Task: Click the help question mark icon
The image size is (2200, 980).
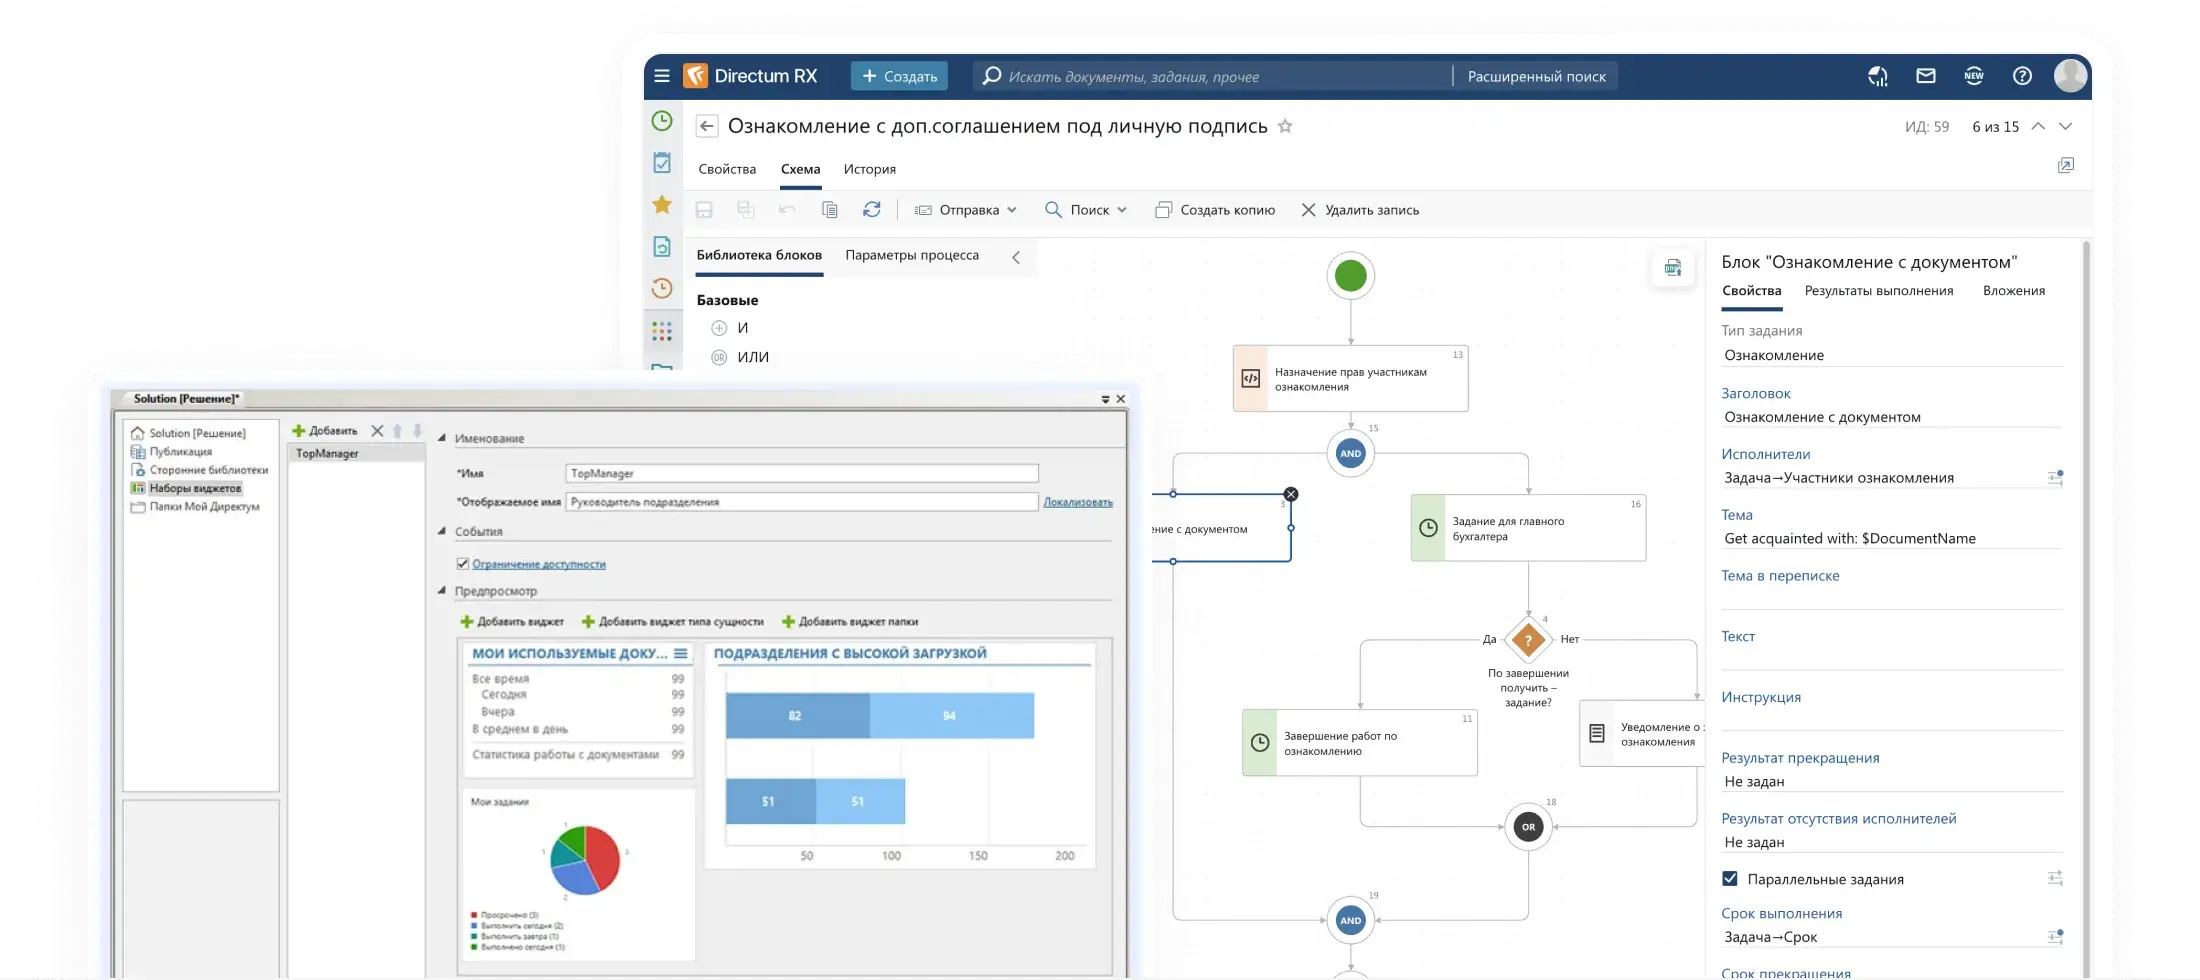Action: pyautogui.click(x=2022, y=76)
